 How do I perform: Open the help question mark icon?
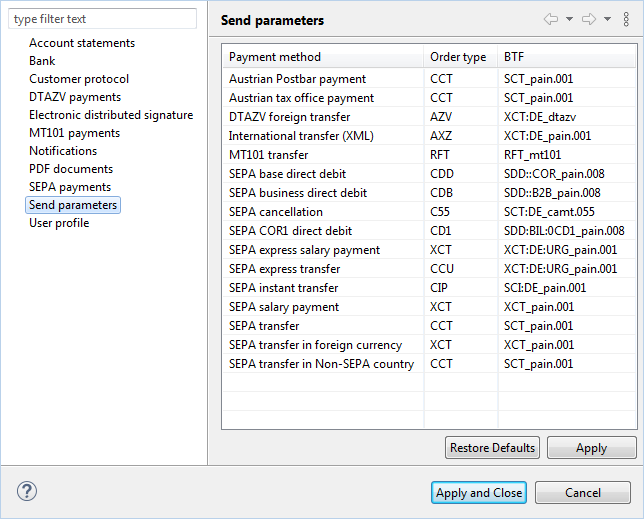27,491
